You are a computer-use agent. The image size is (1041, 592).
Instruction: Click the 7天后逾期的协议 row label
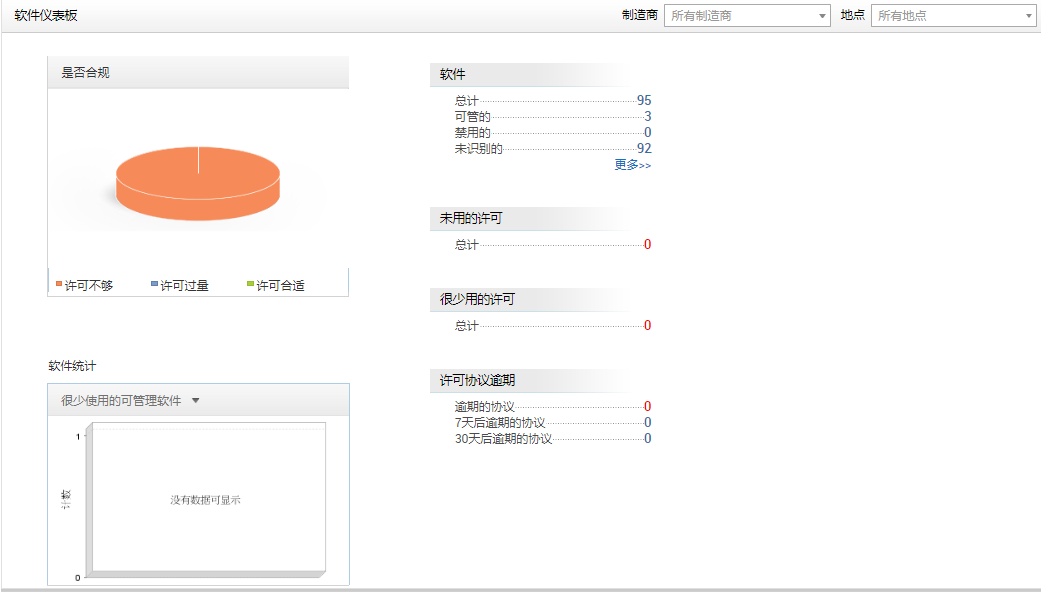tap(500, 422)
